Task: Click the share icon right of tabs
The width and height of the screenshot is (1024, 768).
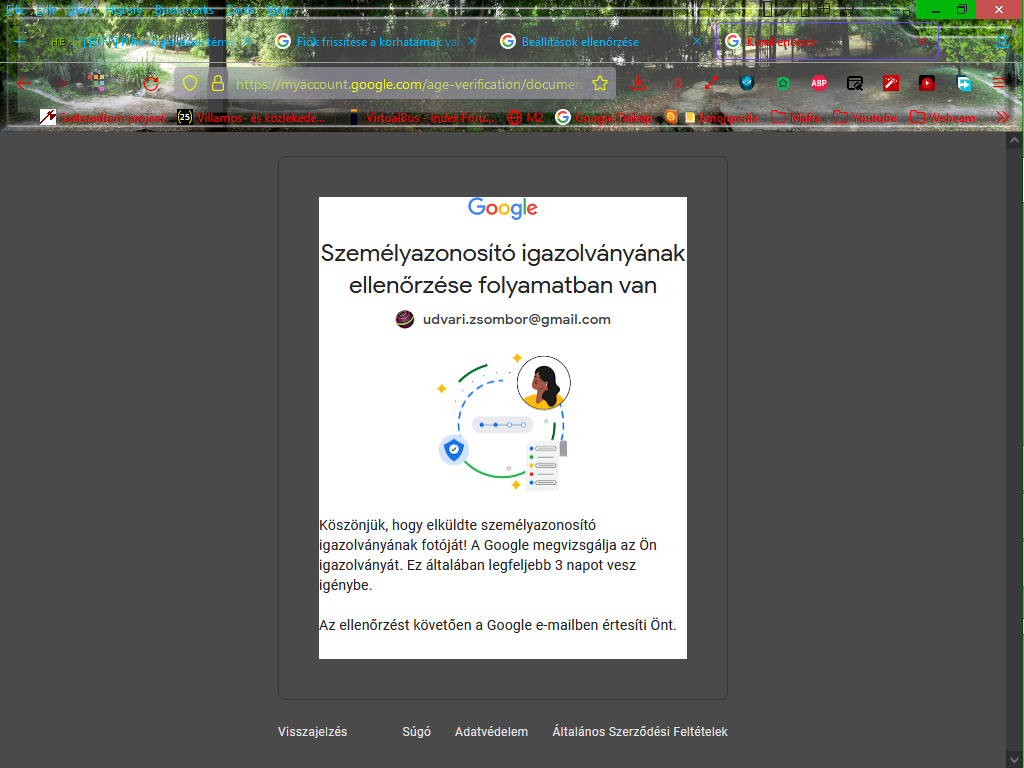Action: 1002,42
